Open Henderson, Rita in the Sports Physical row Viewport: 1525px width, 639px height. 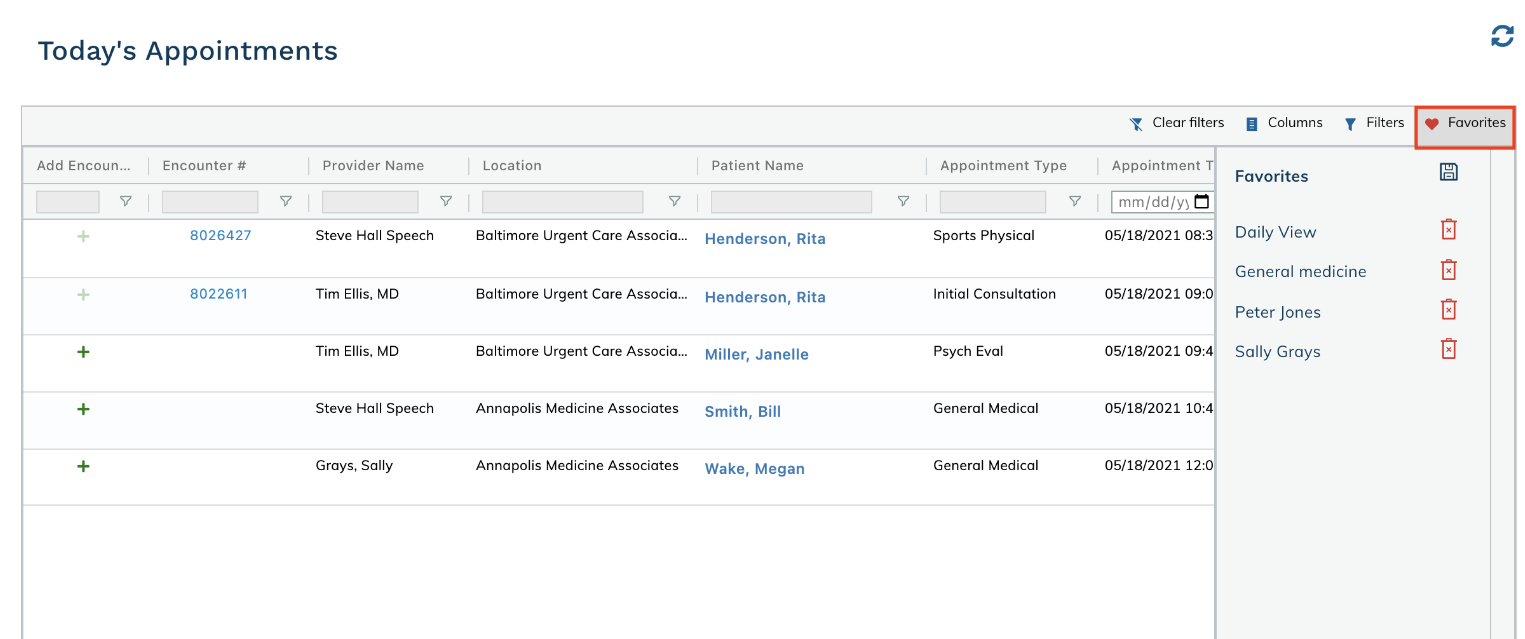coord(765,239)
